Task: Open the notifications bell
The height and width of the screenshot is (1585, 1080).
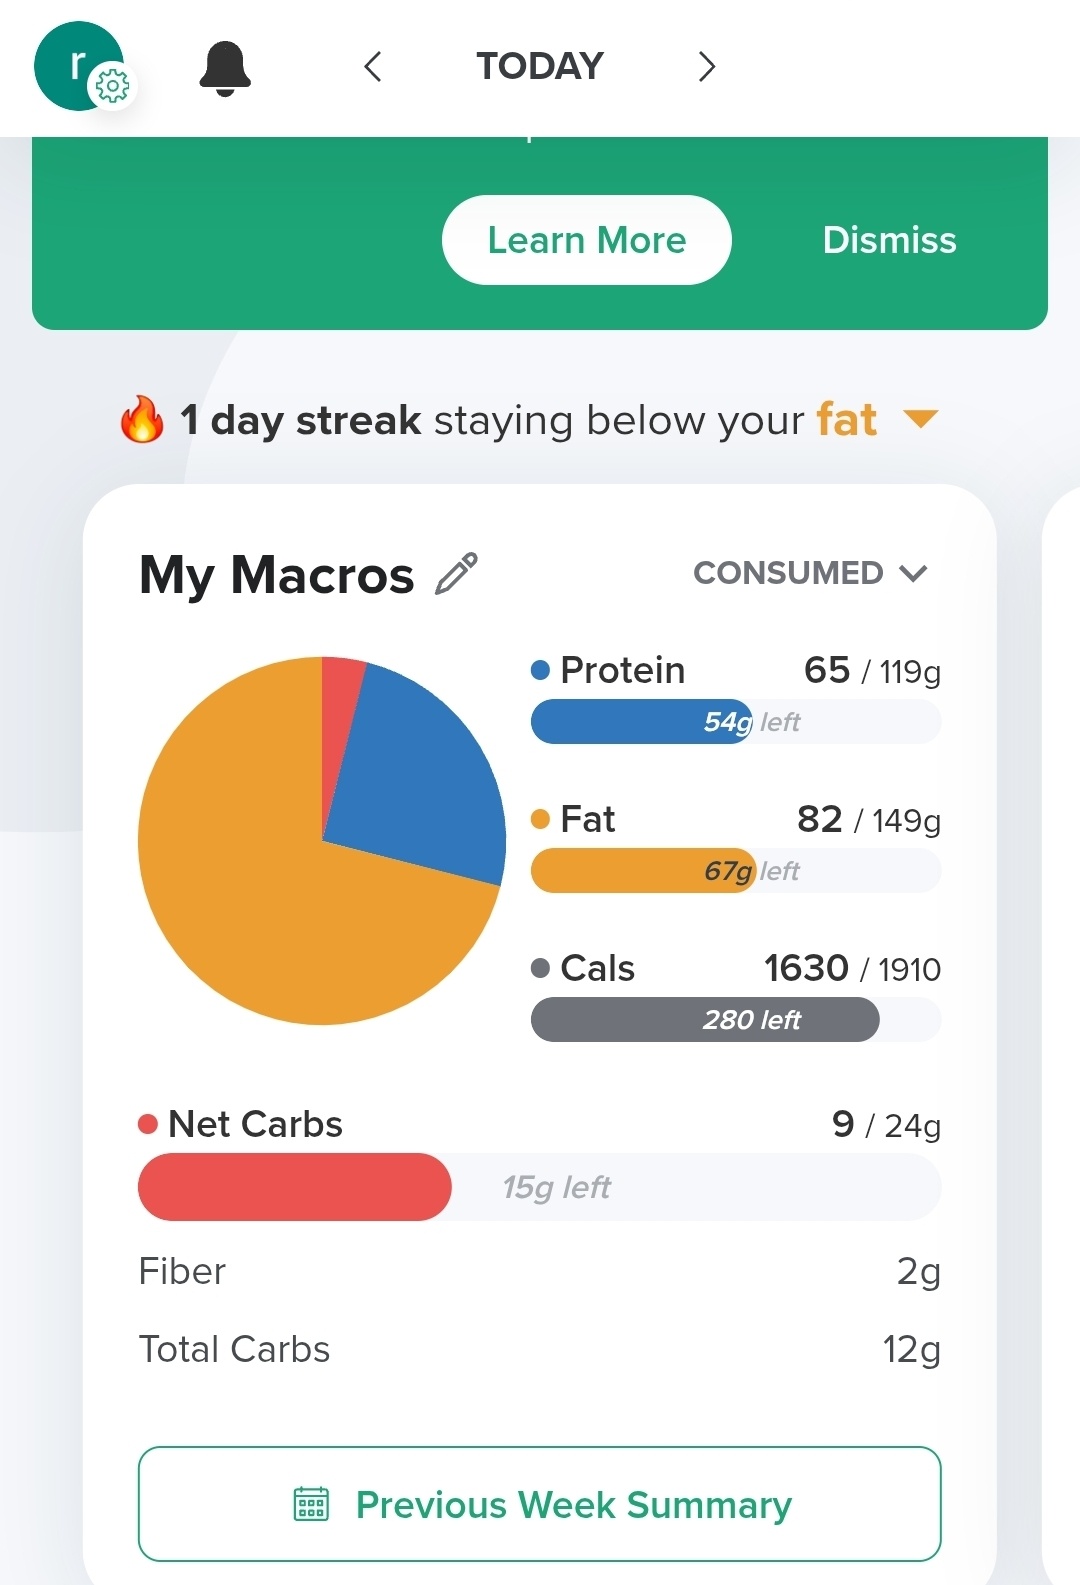Action: coord(225,68)
